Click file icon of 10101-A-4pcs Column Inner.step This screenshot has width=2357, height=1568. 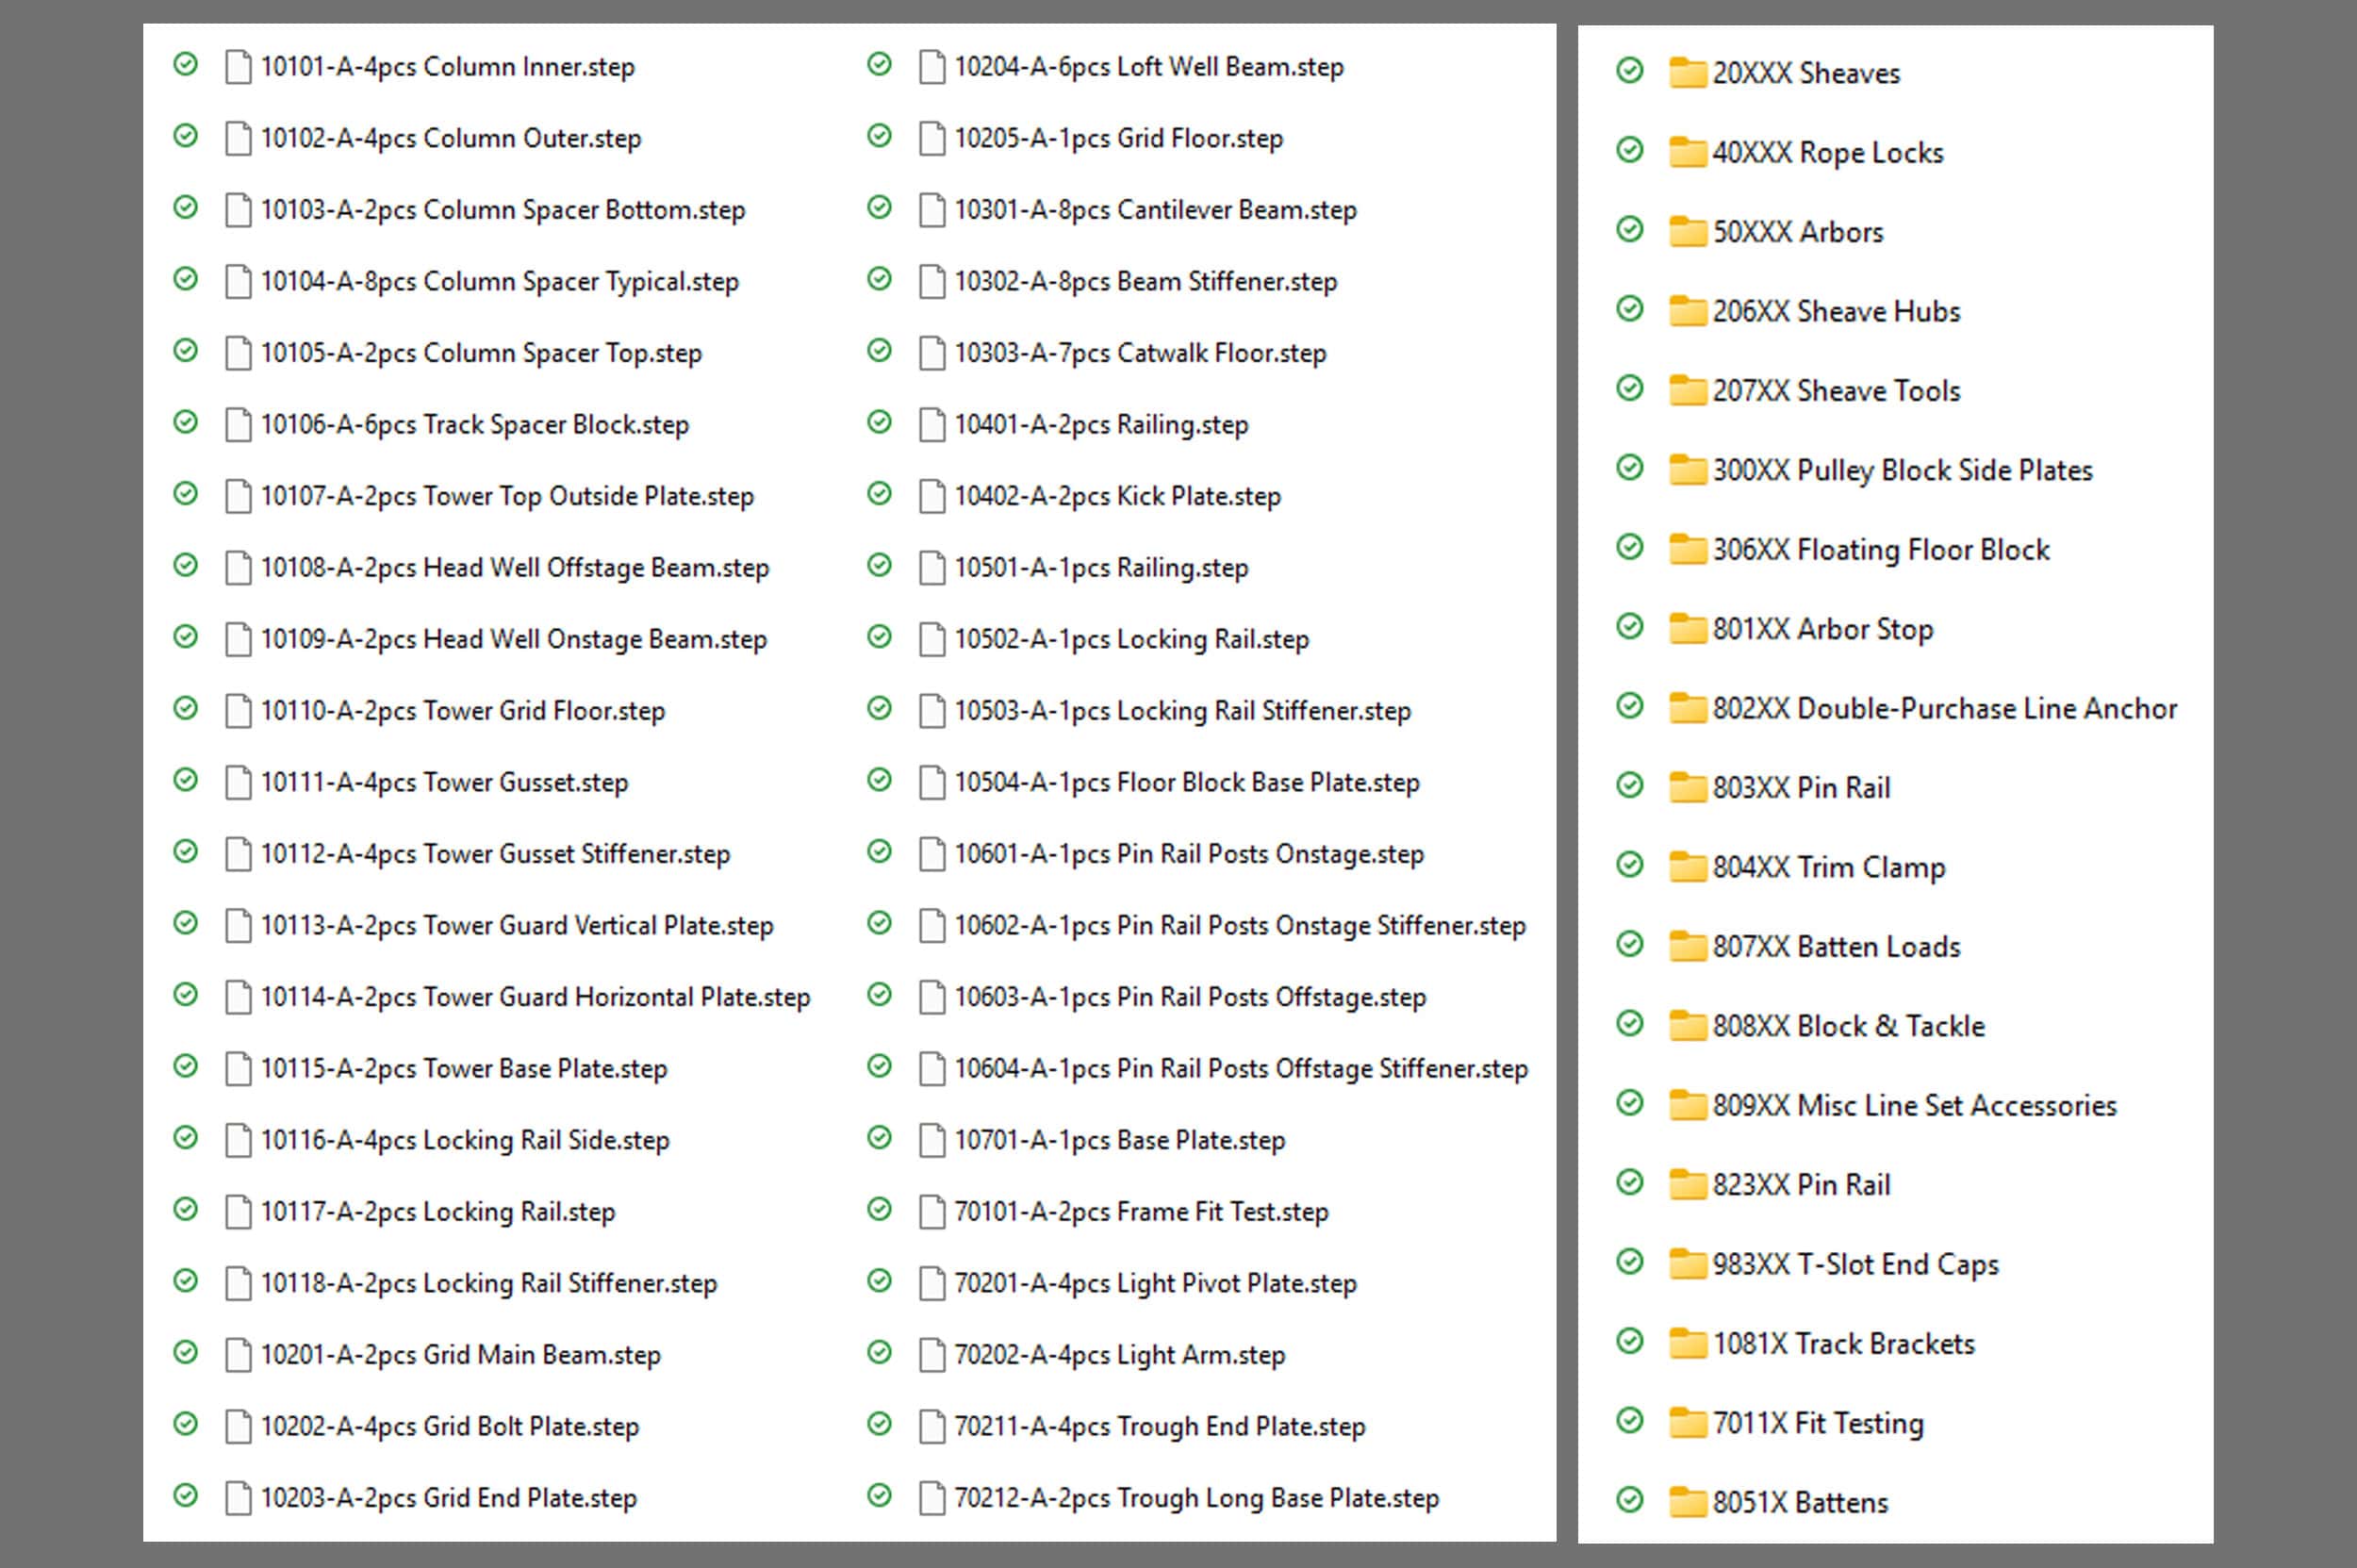point(238,67)
